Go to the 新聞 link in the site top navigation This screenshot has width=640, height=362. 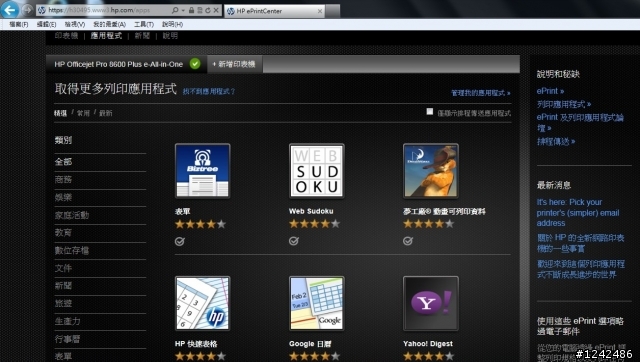coord(142,36)
